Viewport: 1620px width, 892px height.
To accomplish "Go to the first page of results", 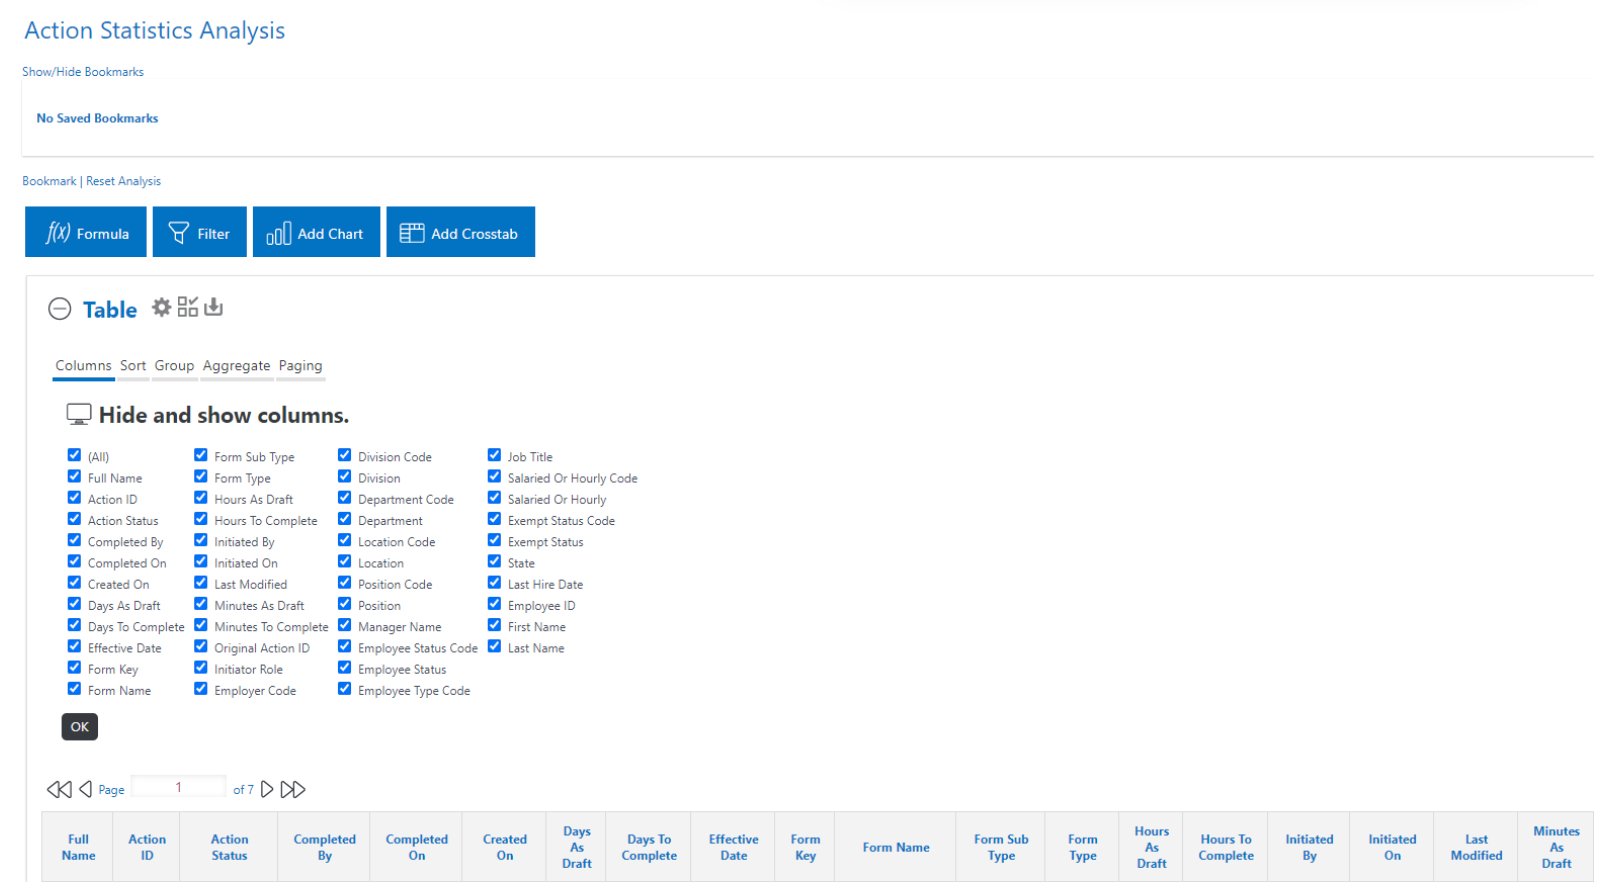I will pyautogui.click(x=59, y=789).
